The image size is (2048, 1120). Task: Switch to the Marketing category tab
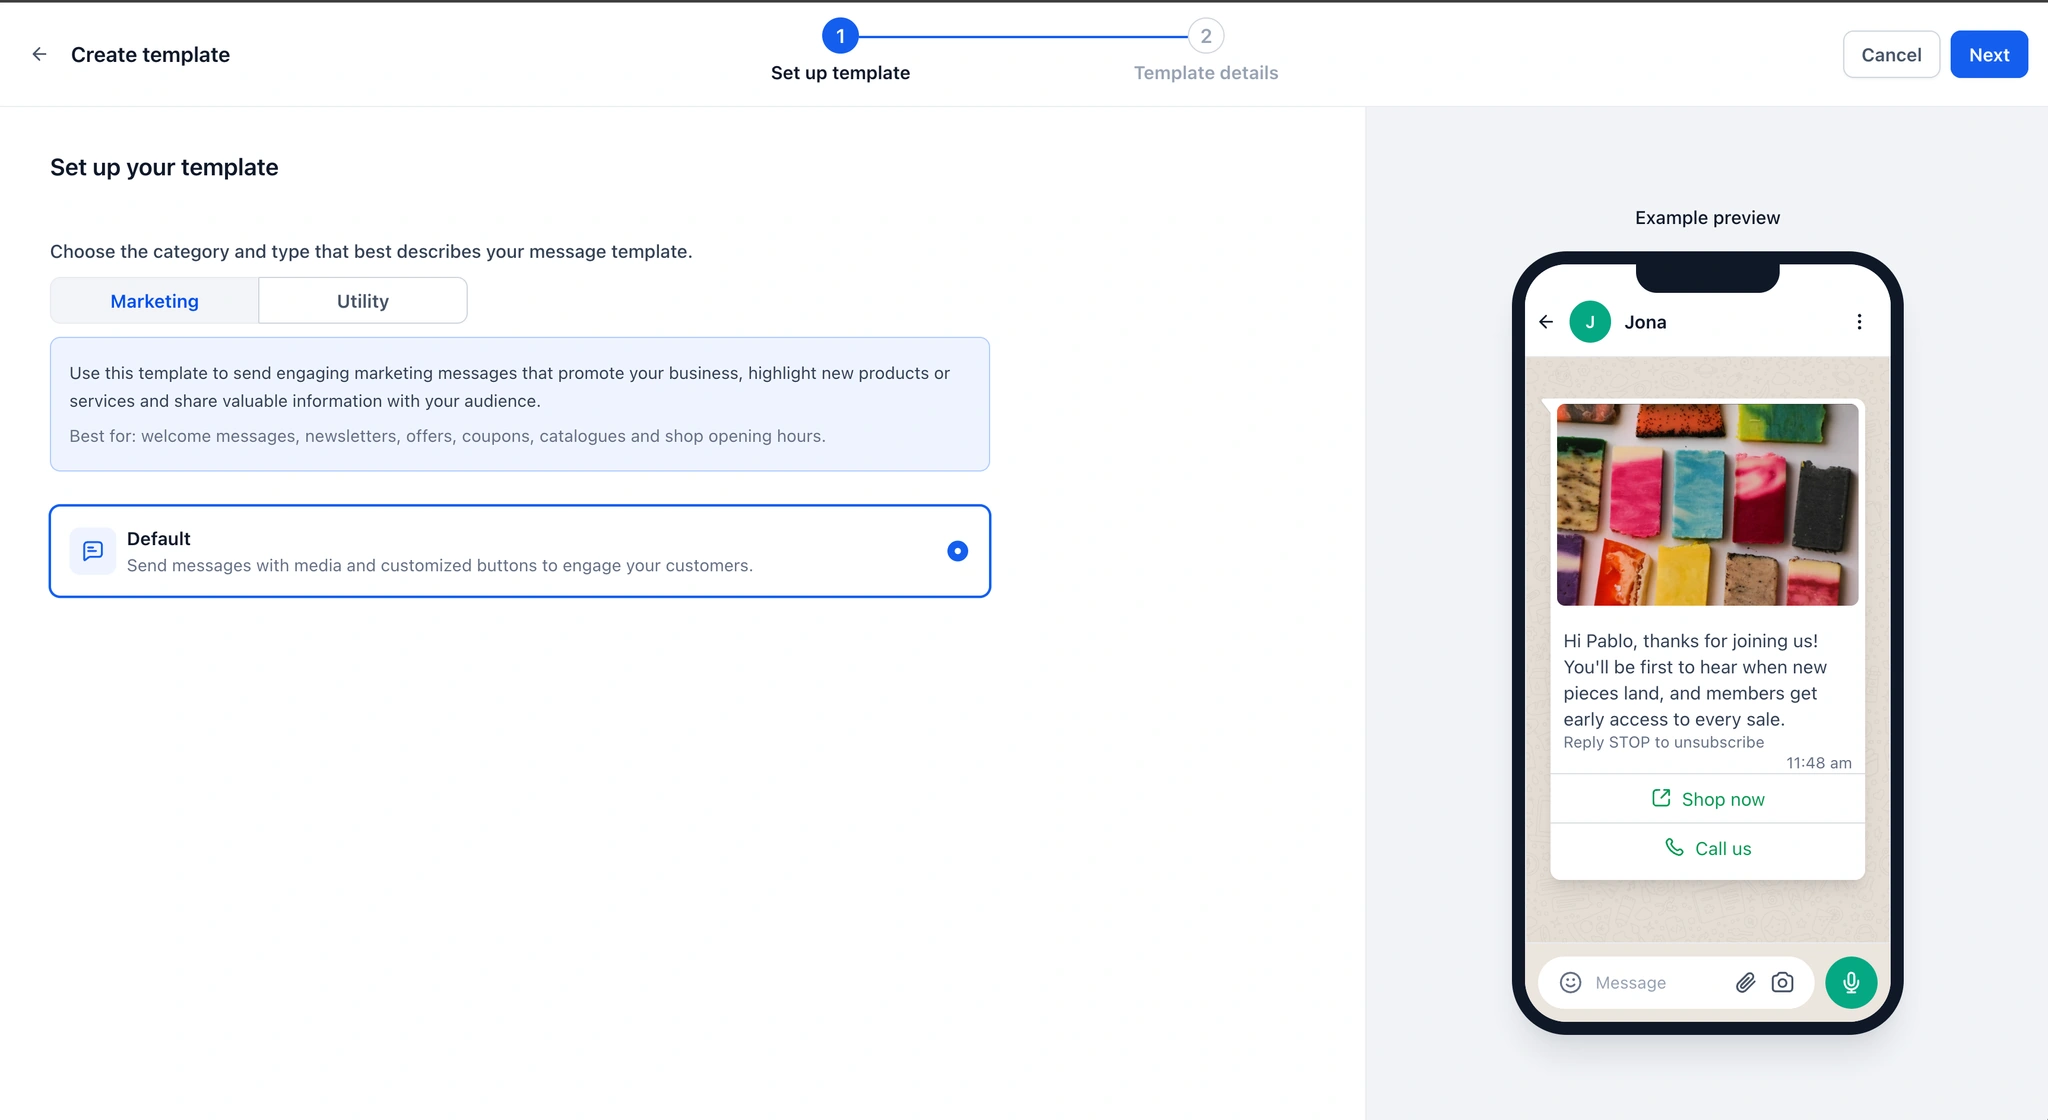154,300
